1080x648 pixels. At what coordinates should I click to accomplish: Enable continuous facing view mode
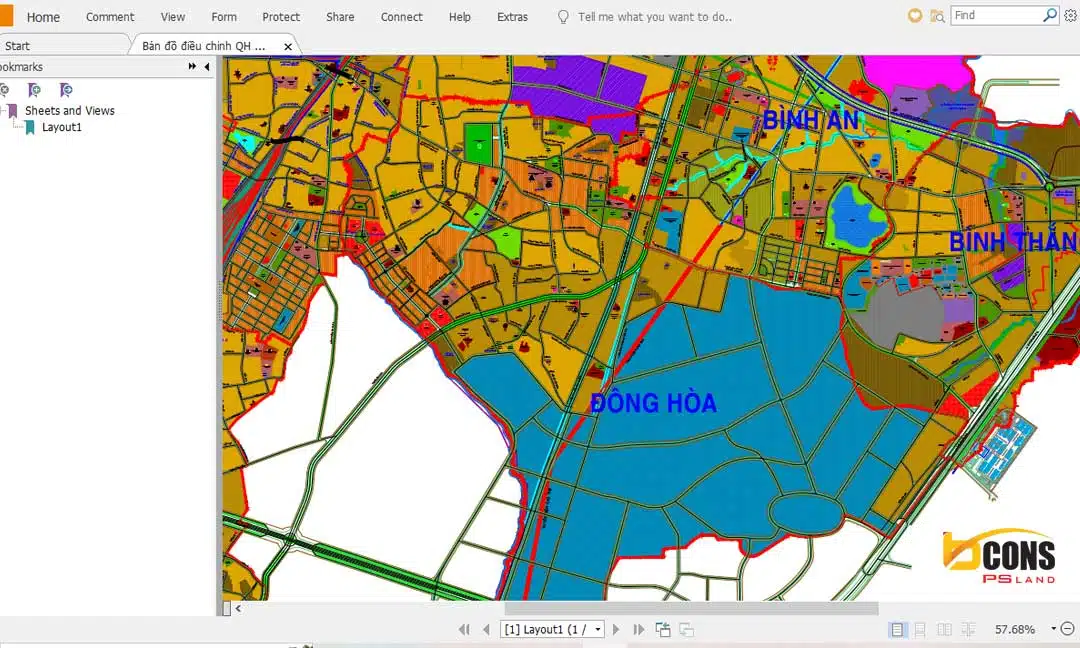[968, 629]
